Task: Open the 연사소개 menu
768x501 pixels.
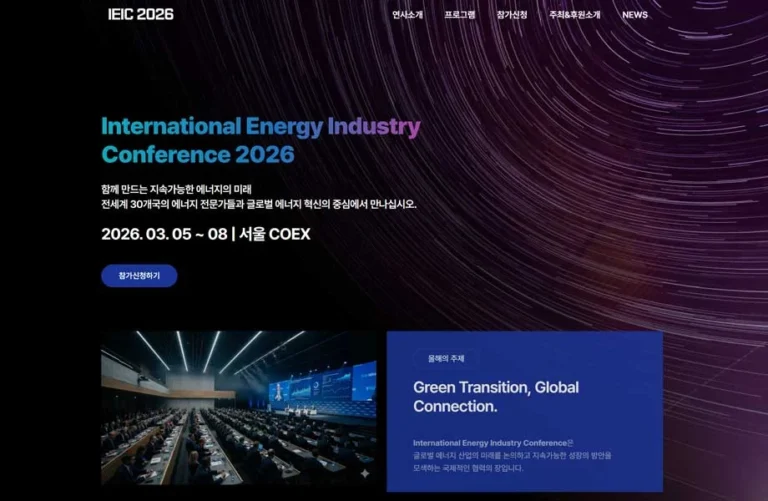Action: coord(407,15)
